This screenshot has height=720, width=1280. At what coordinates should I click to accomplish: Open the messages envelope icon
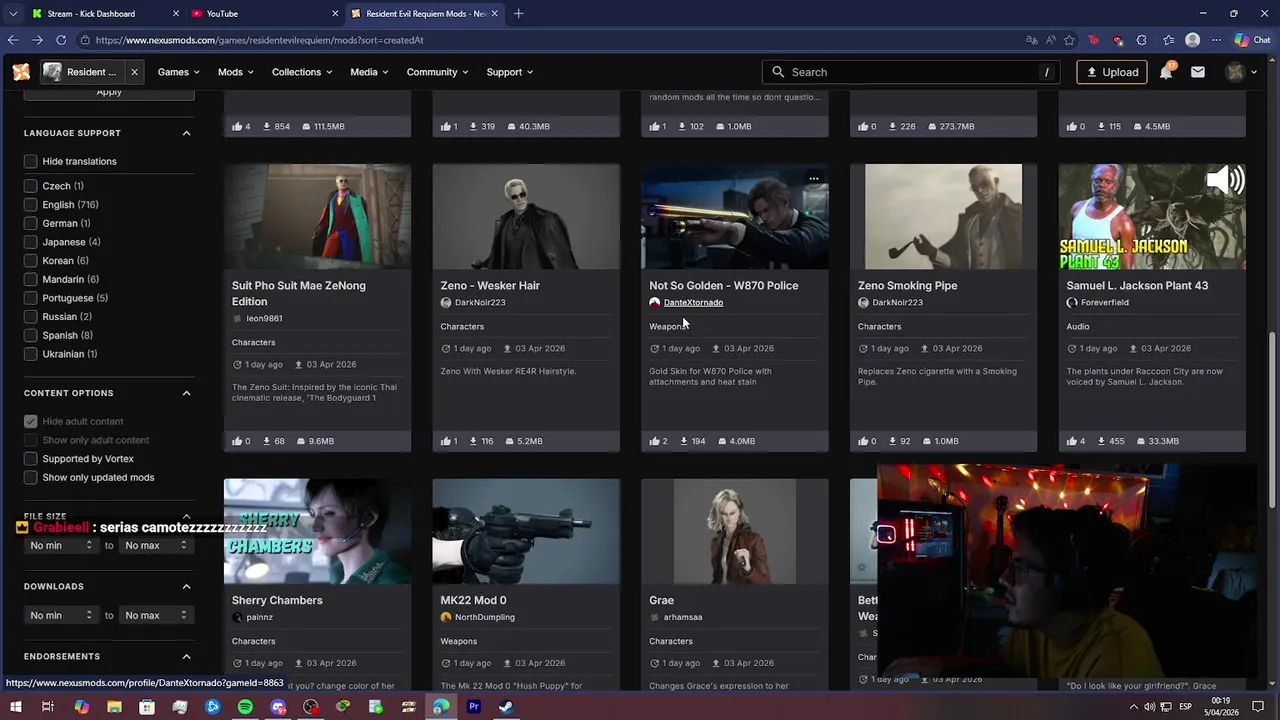click(x=1198, y=72)
